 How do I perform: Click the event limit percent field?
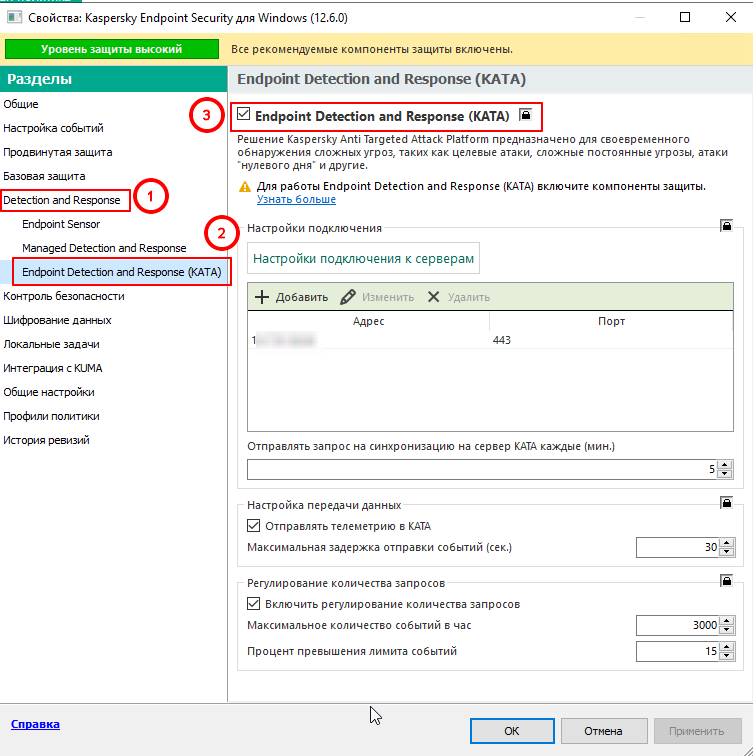coord(678,651)
